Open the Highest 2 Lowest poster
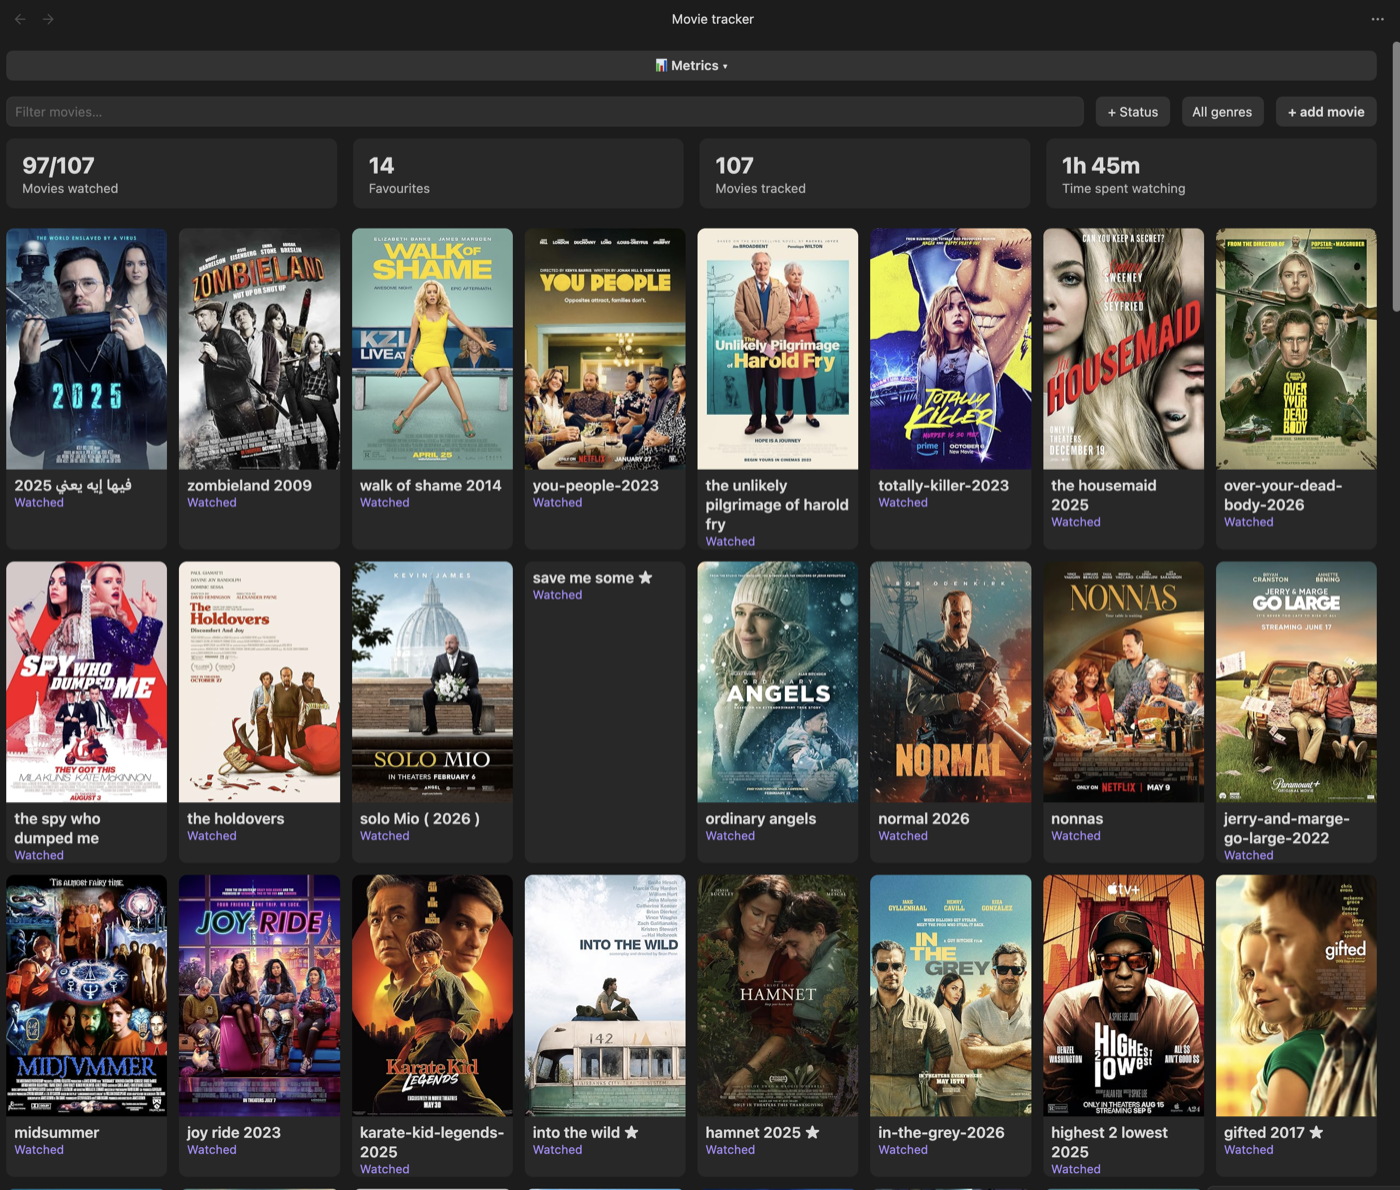 pos(1123,996)
